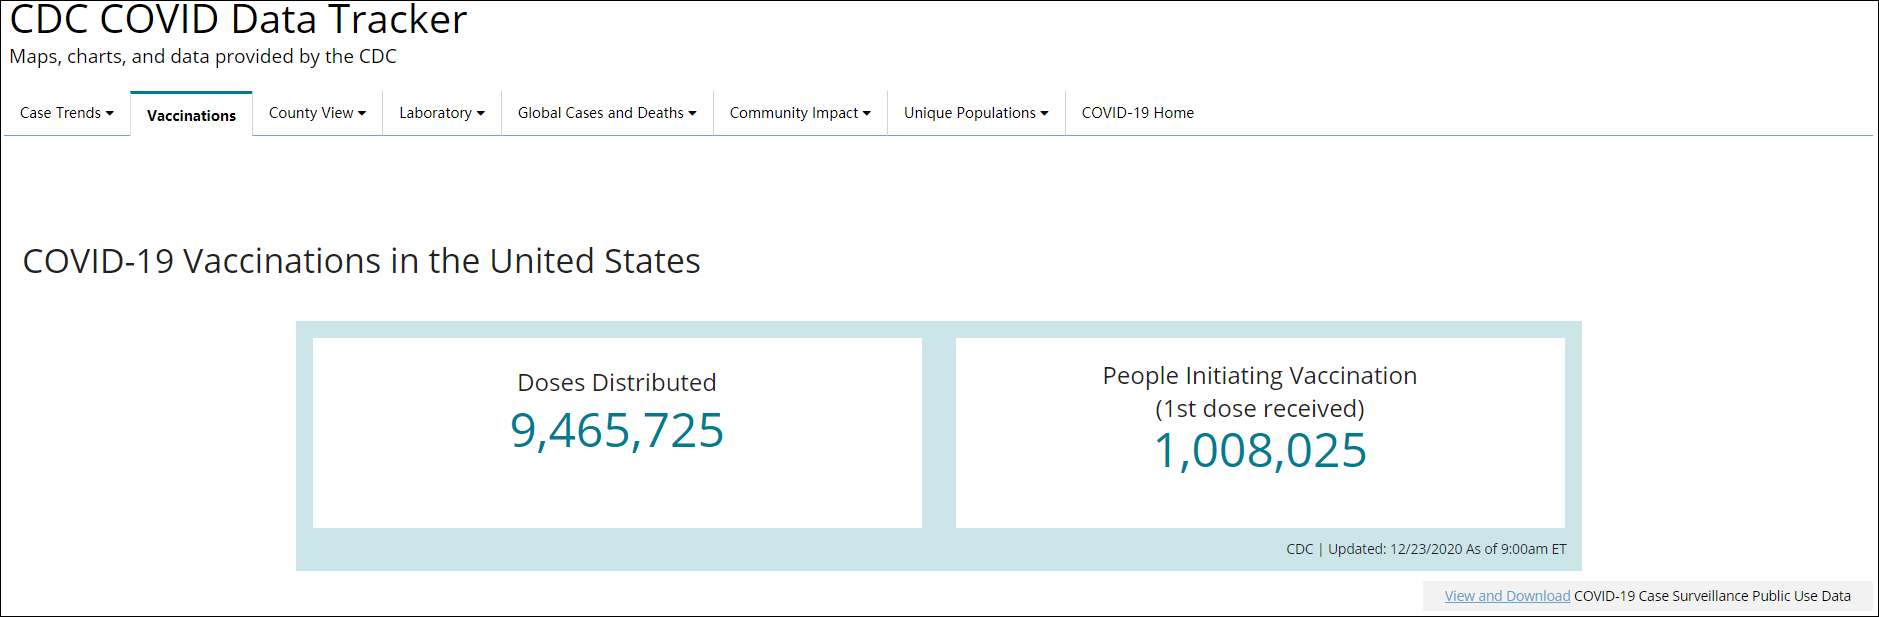Screen dimensions: 1879x617
Task: Click the Updated 12/23/2020 timestamp text
Action: click(x=1446, y=549)
